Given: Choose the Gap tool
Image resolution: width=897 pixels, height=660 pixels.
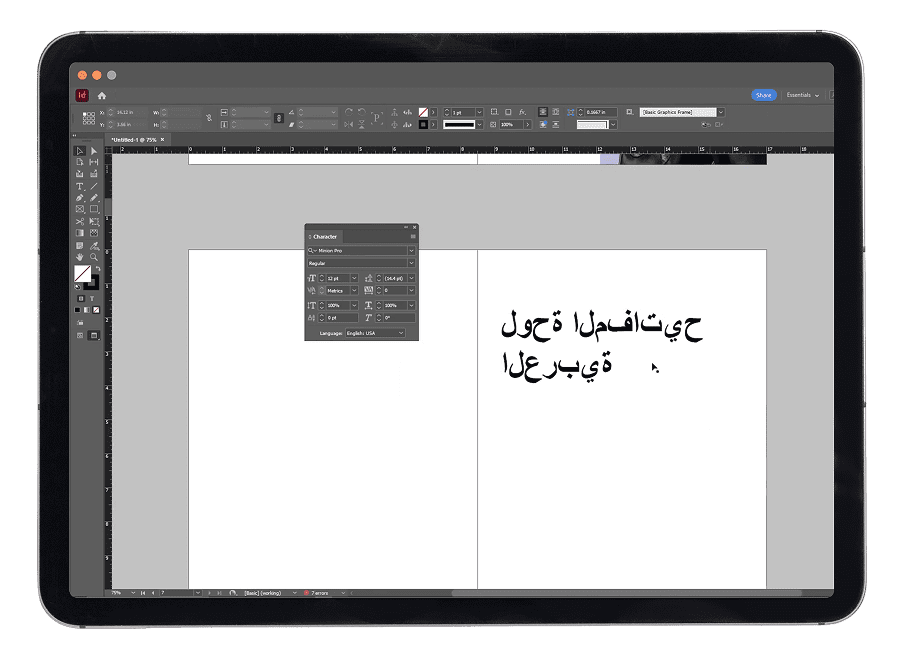Looking at the screenshot, I should coord(94,162).
